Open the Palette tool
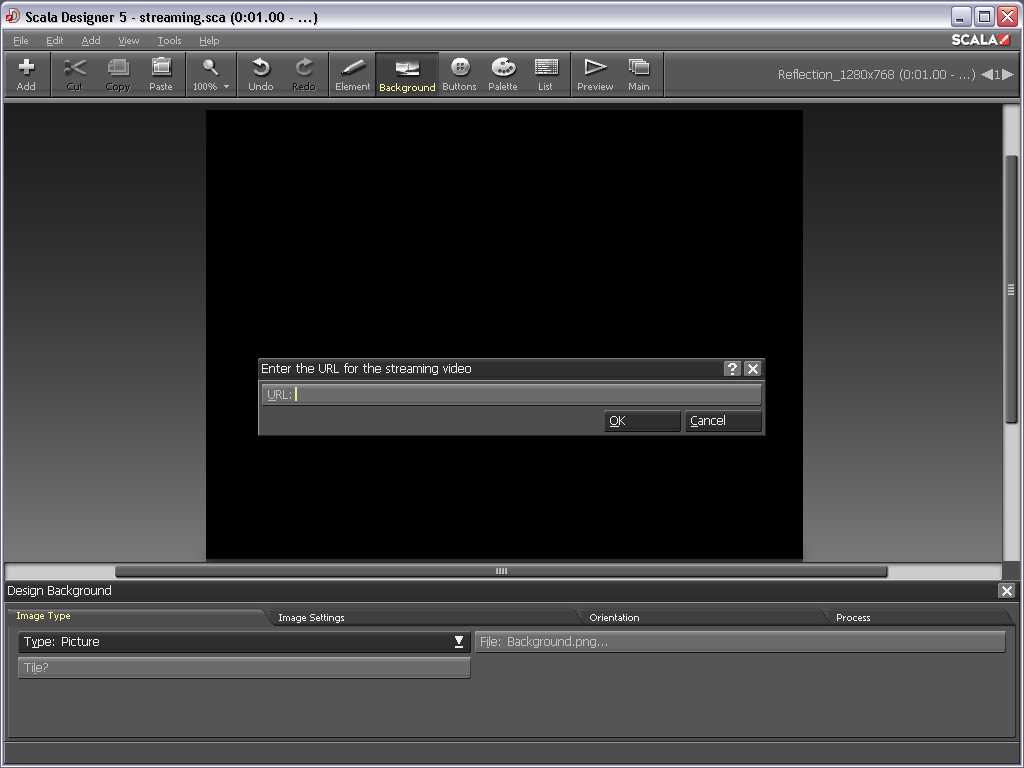 [502, 74]
